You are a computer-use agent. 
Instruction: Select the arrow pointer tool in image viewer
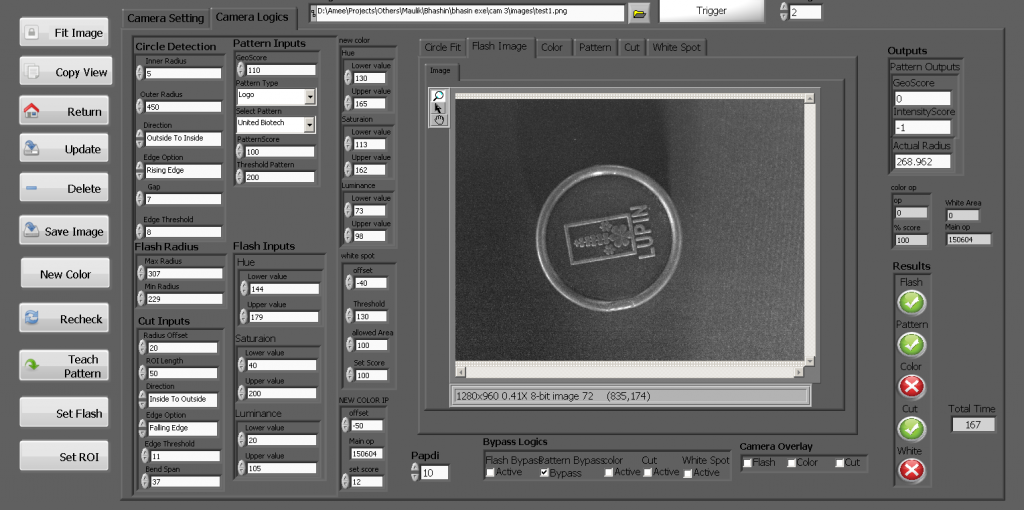coord(437,108)
